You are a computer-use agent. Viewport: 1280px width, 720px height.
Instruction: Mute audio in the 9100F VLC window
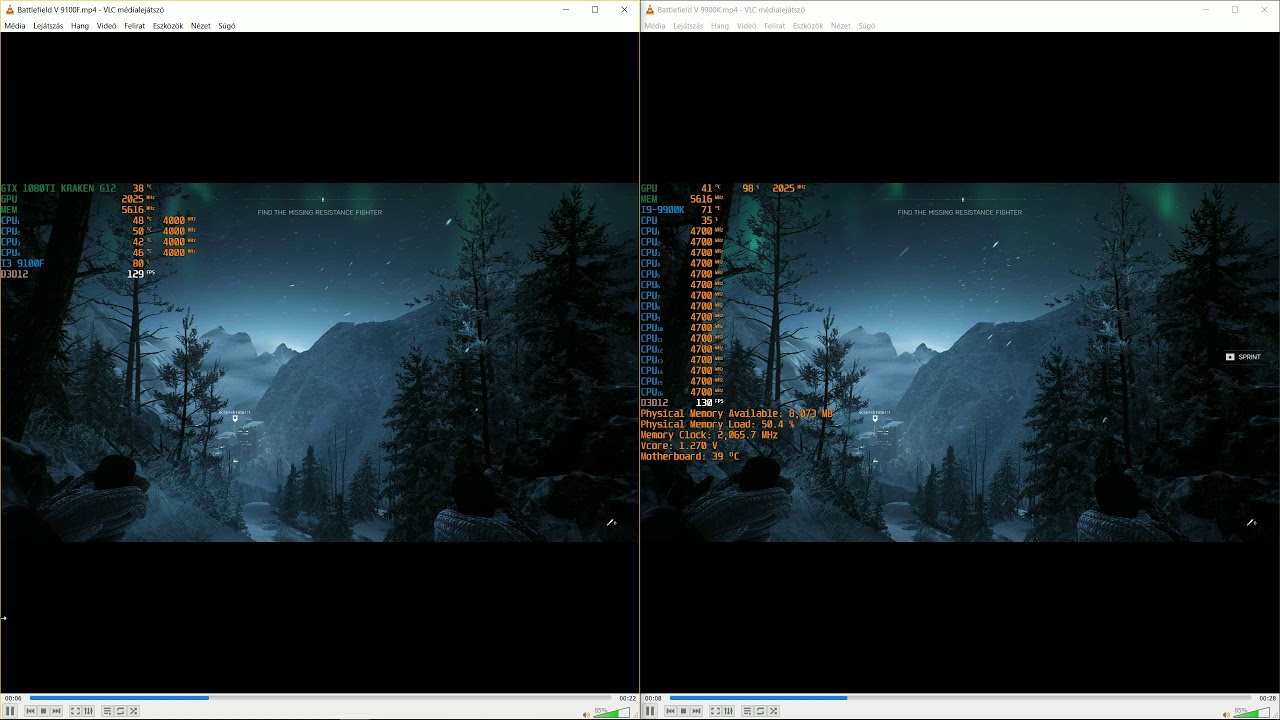coord(587,713)
